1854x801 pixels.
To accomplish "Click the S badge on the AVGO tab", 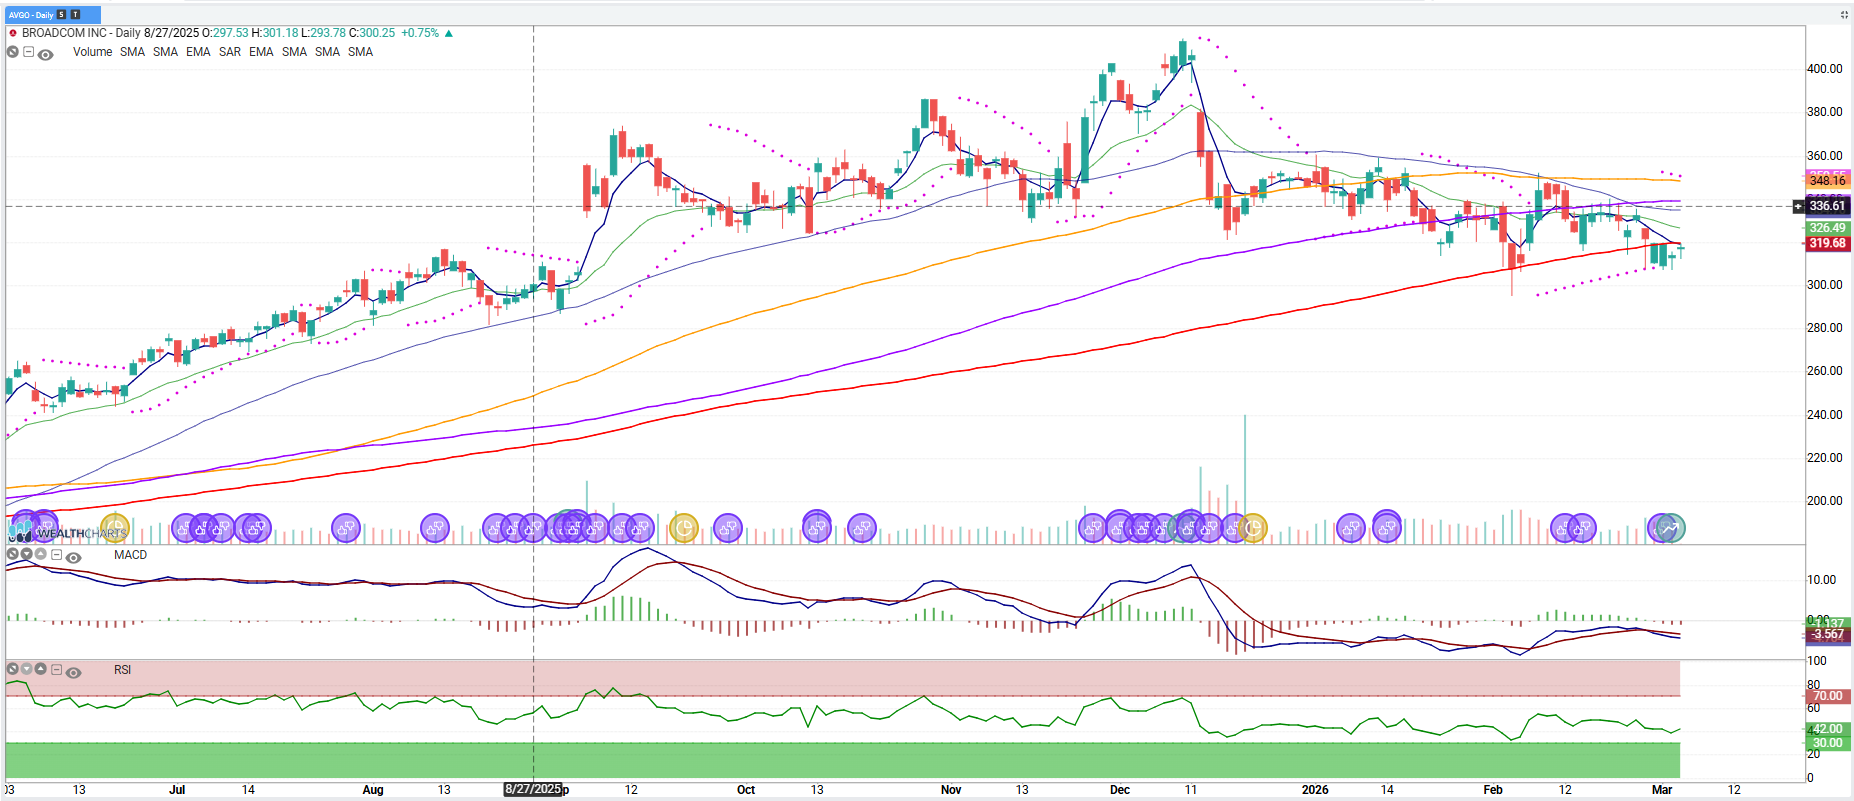I will [x=62, y=15].
